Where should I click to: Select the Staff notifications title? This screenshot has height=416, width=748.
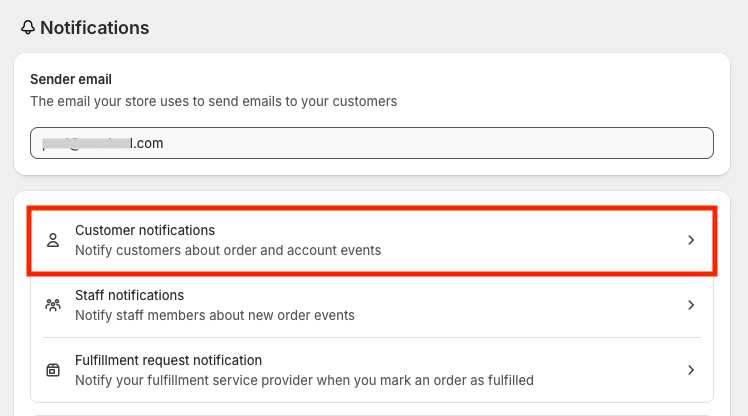[129, 295]
